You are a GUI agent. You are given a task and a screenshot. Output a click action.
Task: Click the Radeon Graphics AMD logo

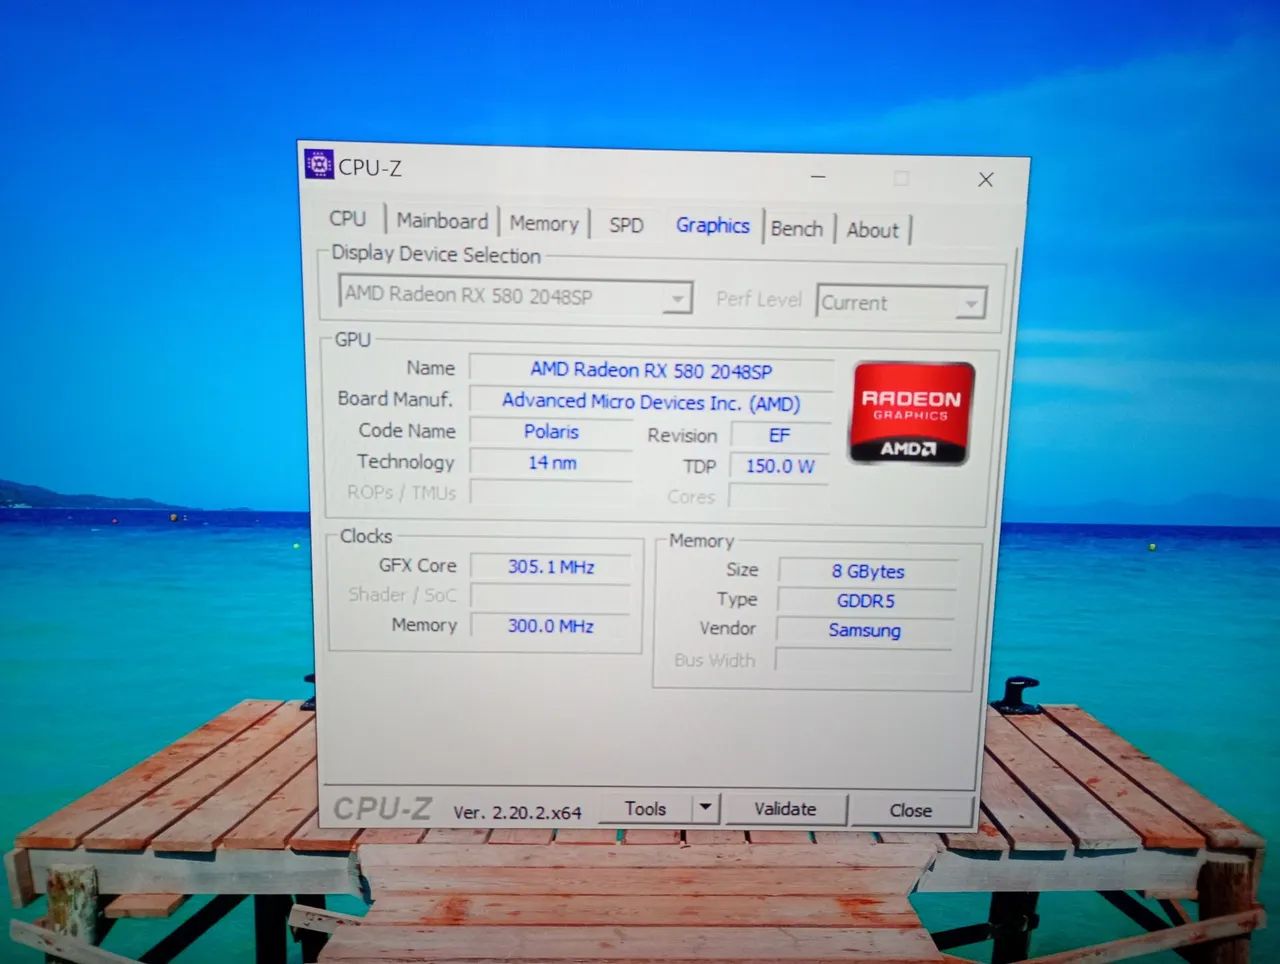tap(912, 413)
